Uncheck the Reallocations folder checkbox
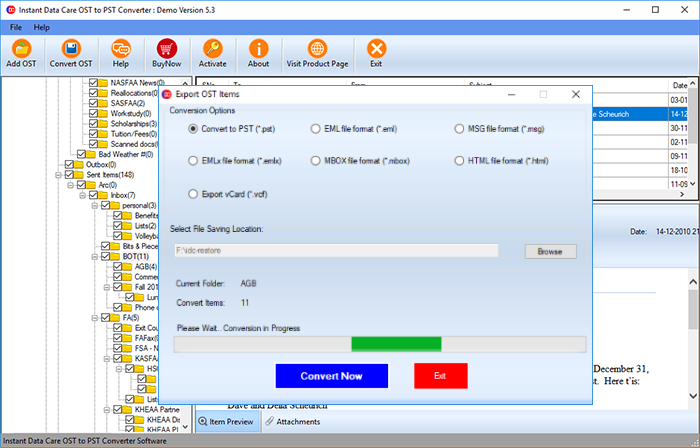The width and height of the screenshot is (700, 448). [x=93, y=93]
